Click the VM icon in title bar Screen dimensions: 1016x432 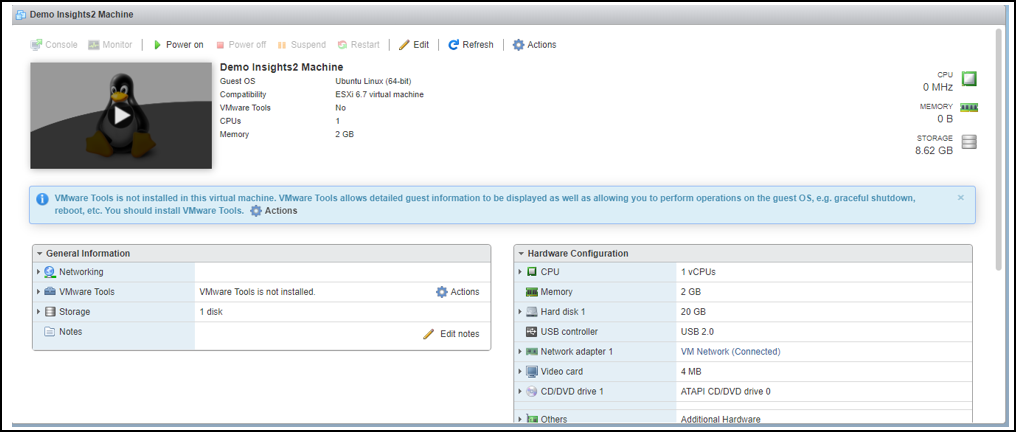point(21,14)
